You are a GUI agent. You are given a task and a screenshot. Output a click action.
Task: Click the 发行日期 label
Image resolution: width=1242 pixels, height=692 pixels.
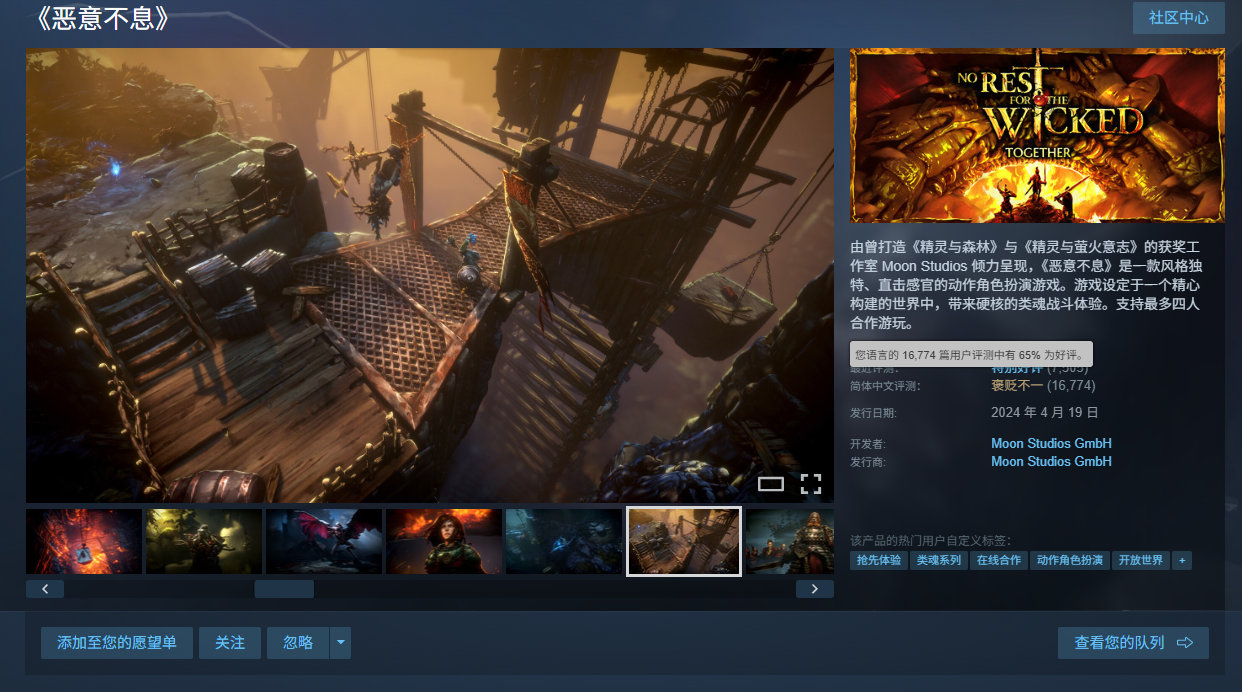click(x=873, y=413)
